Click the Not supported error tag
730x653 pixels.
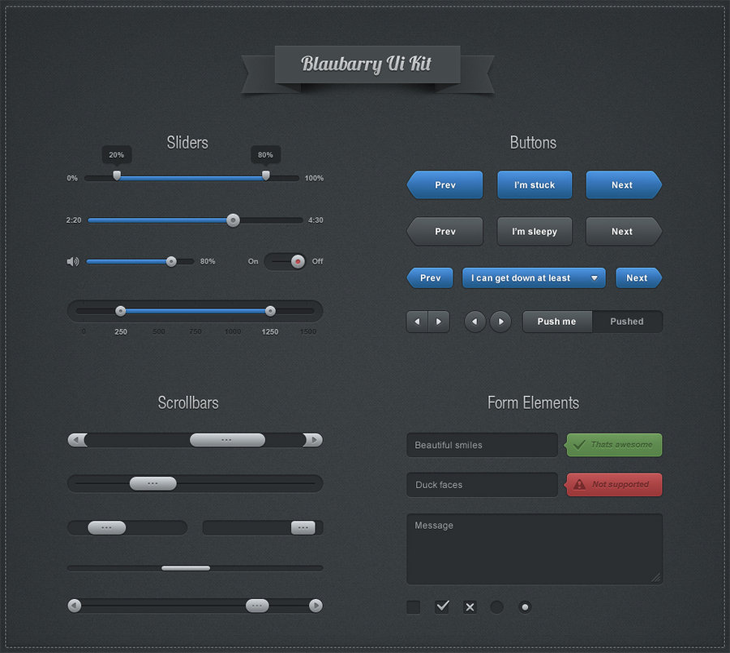point(613,485)
